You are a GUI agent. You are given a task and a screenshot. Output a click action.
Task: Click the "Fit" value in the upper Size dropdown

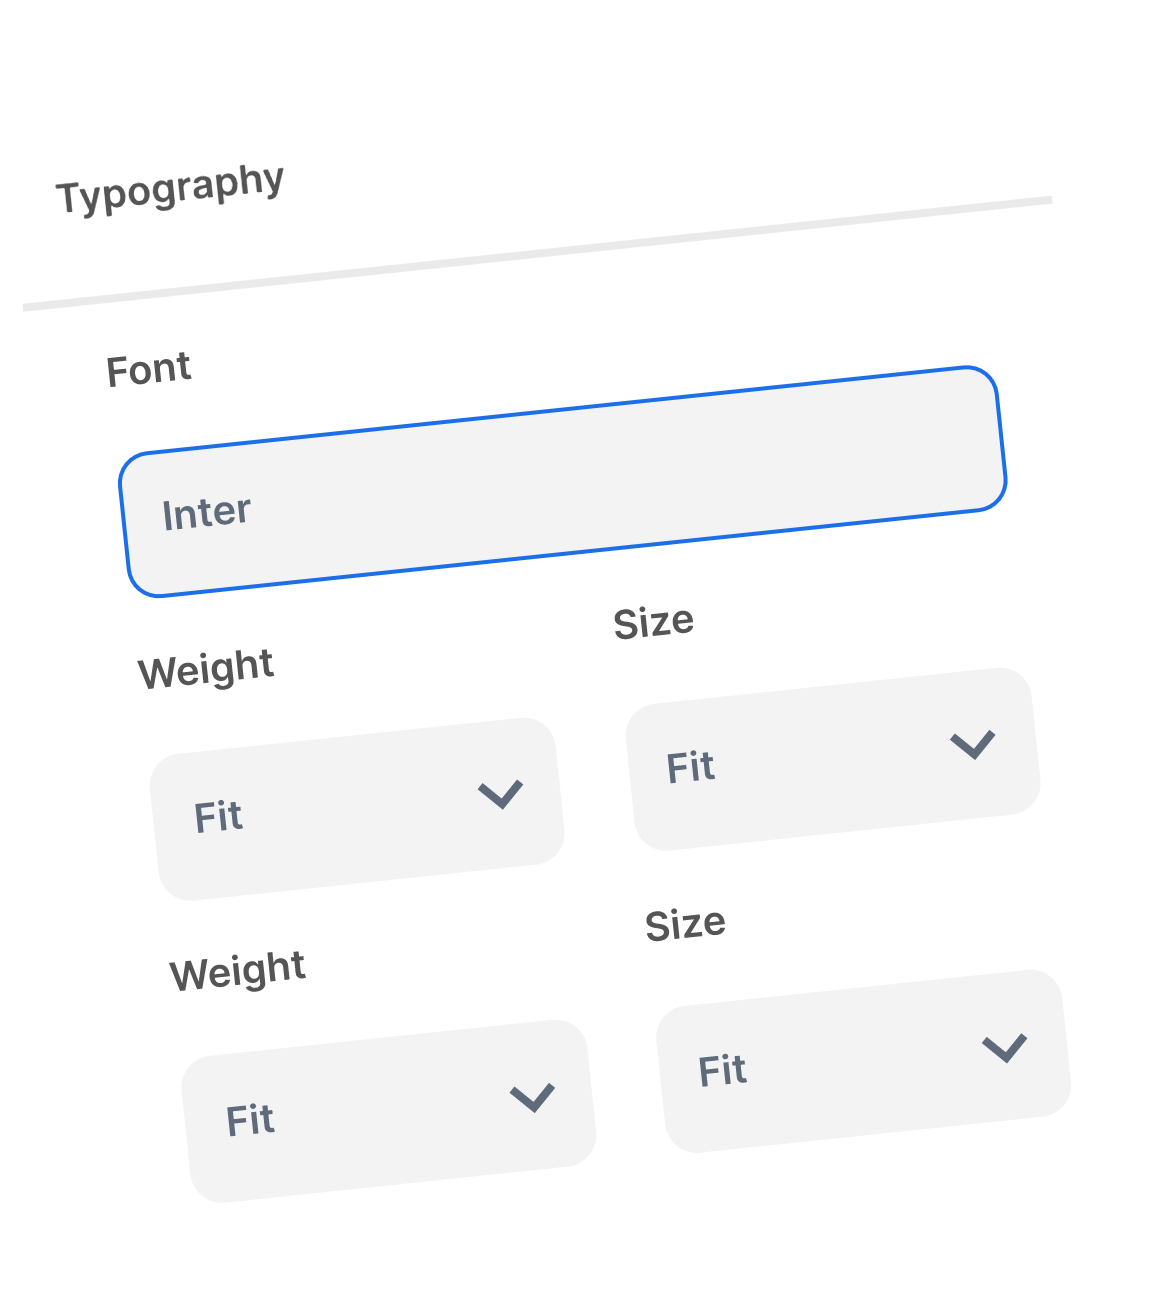pos(691,768)
